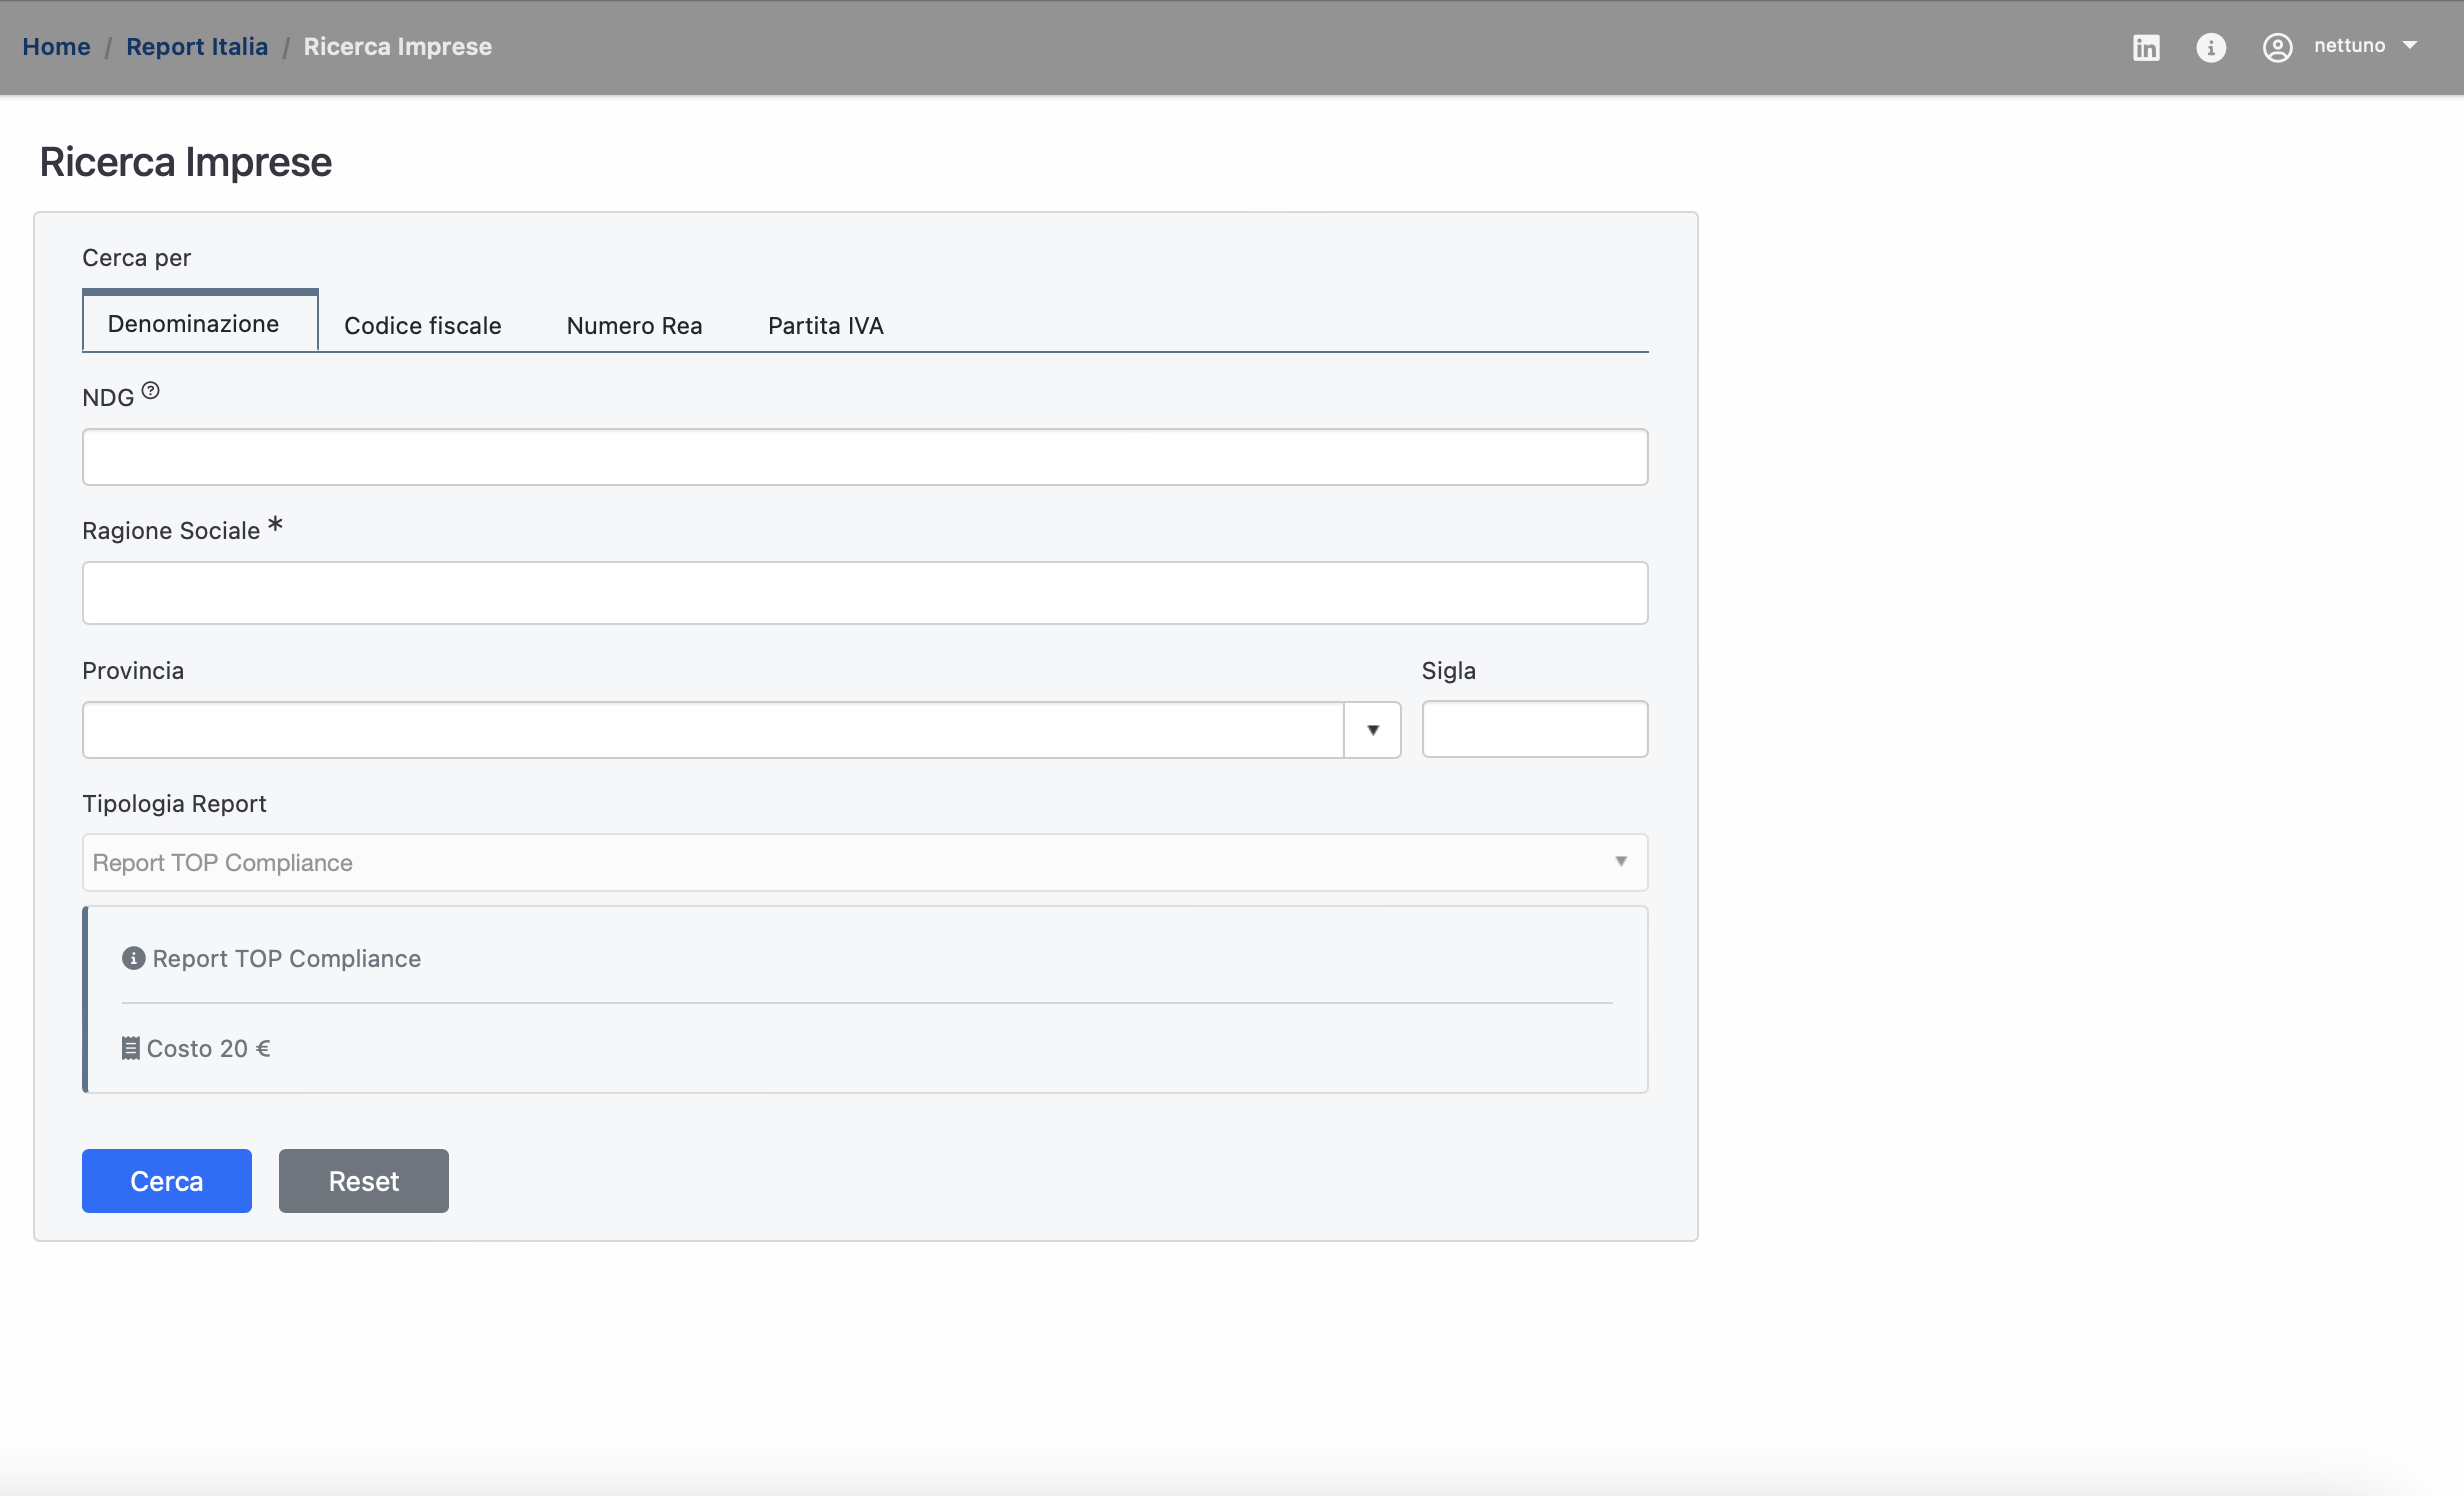This screenshot has height=1496, width=2464.
Task: Click info icon beside Report TOP Compliance
Action: (x=133, y=958)
